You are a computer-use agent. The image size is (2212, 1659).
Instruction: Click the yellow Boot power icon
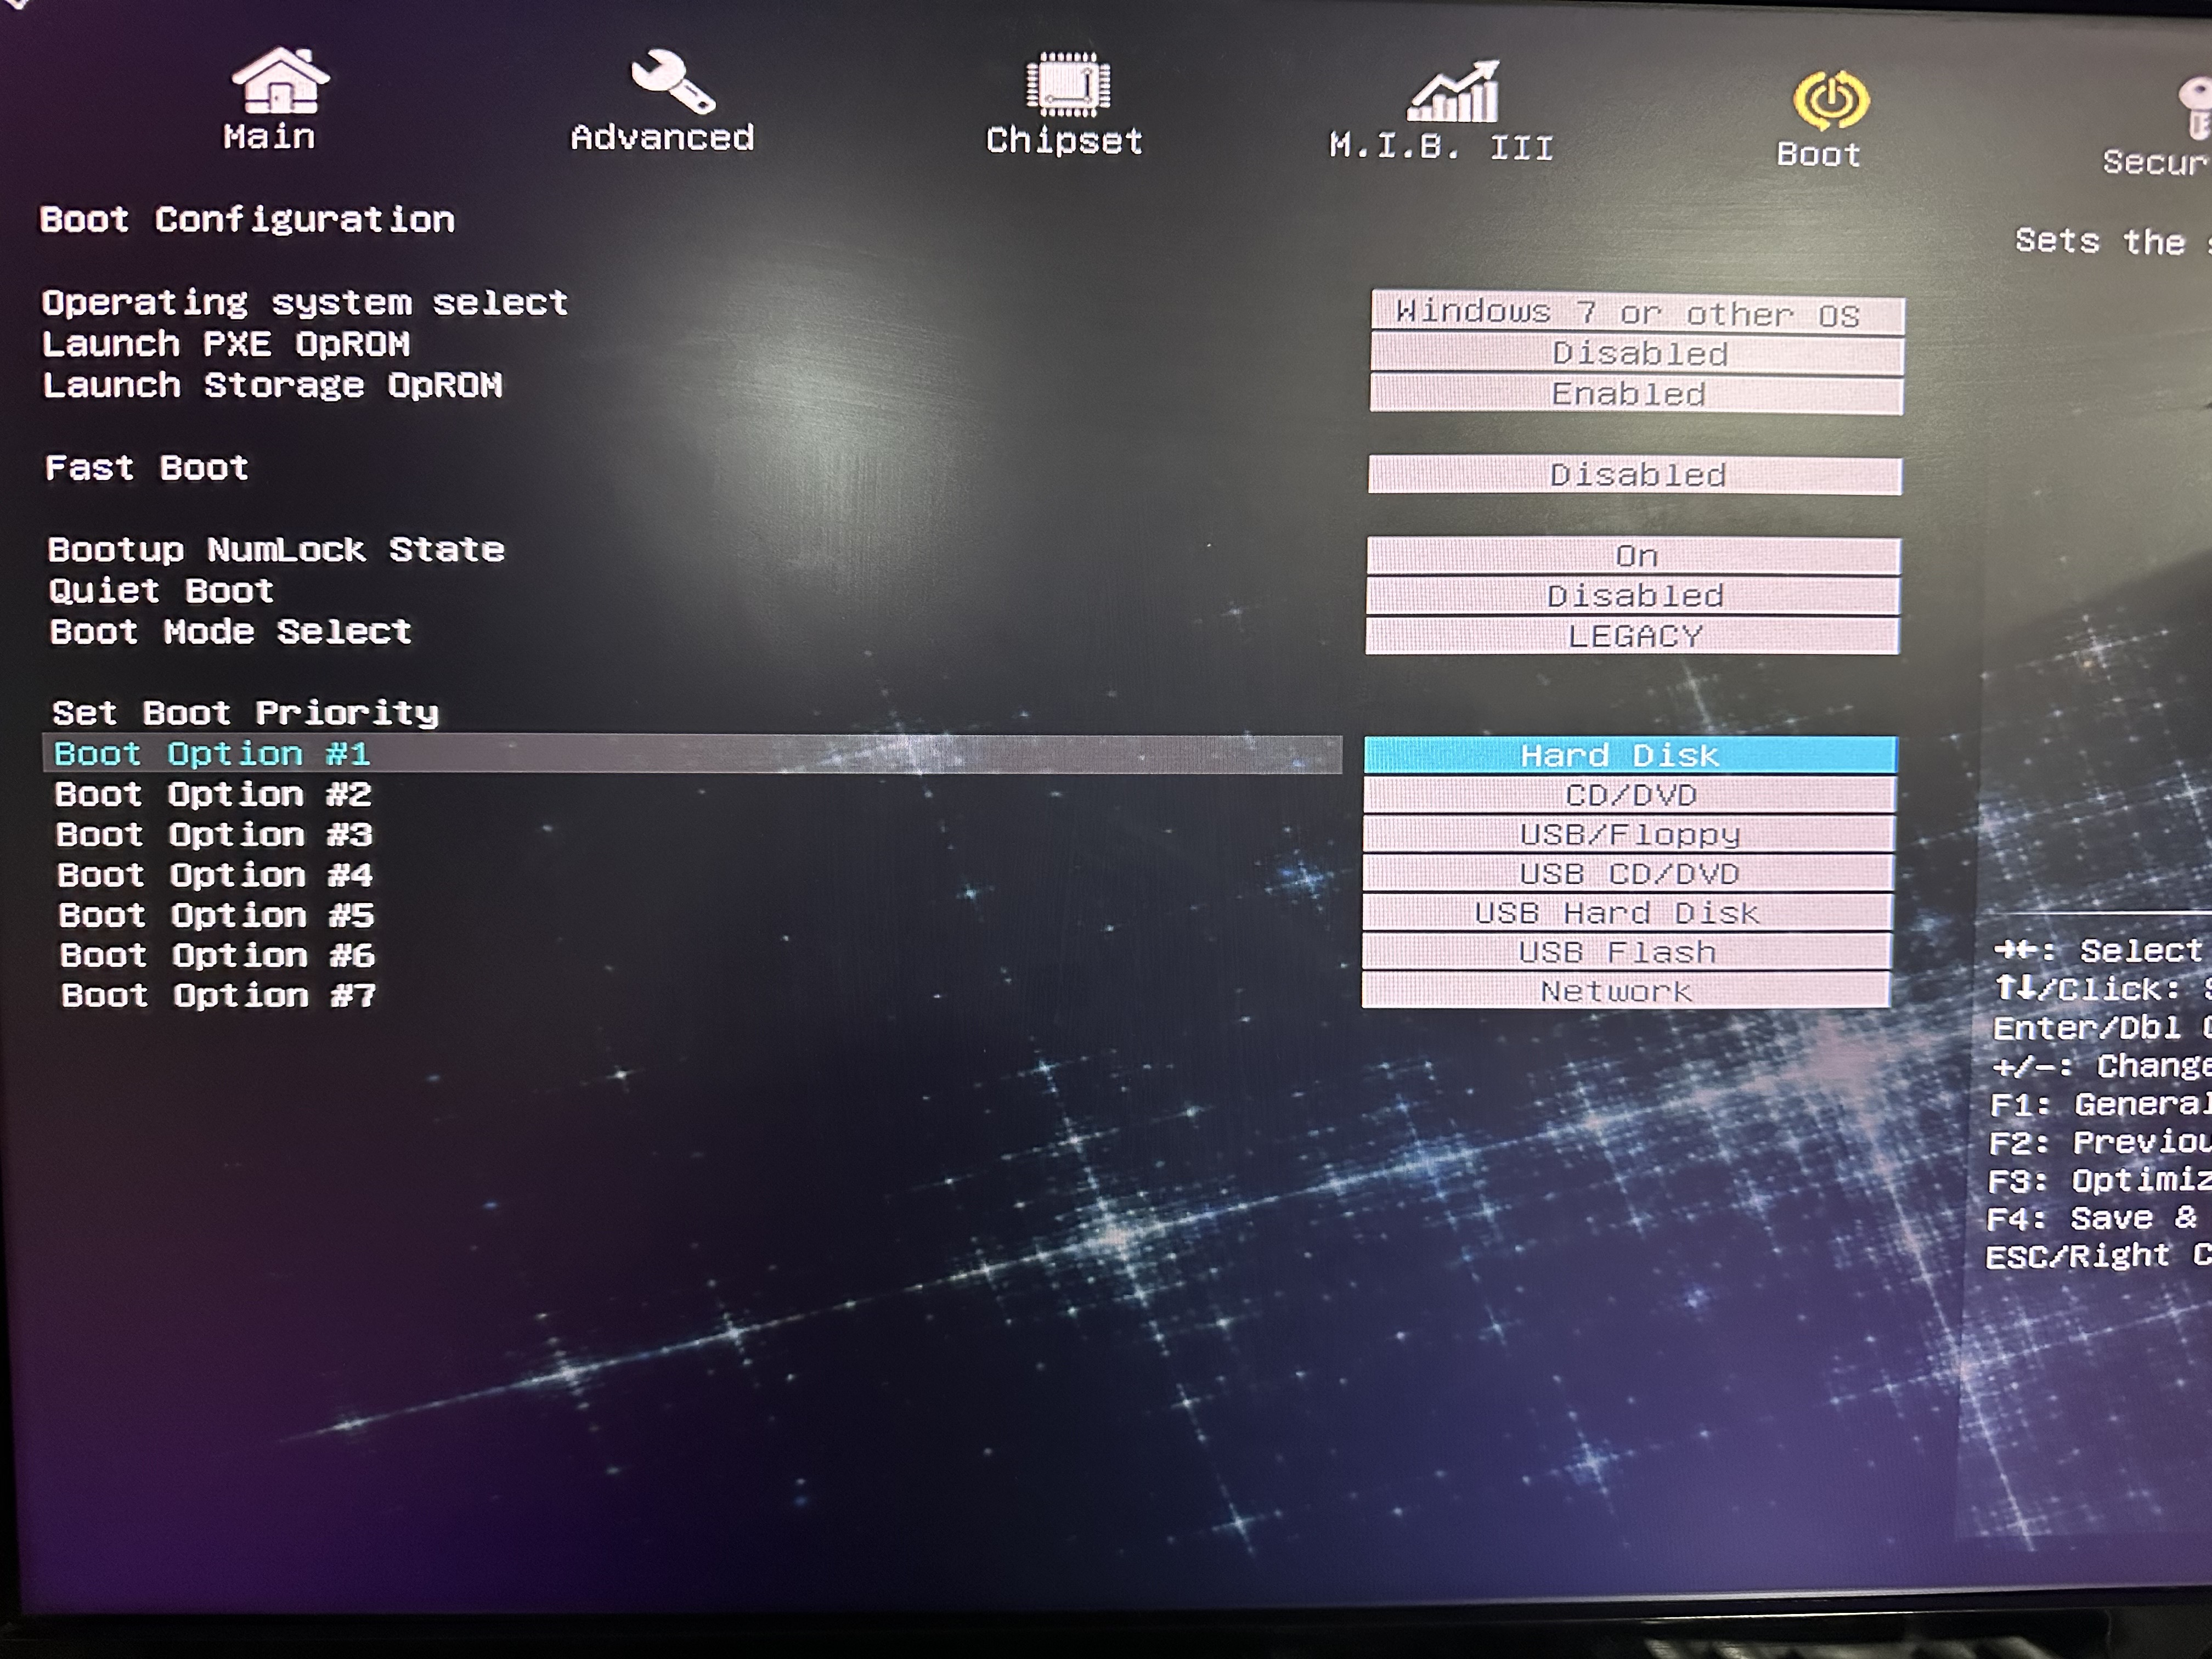1830,100
